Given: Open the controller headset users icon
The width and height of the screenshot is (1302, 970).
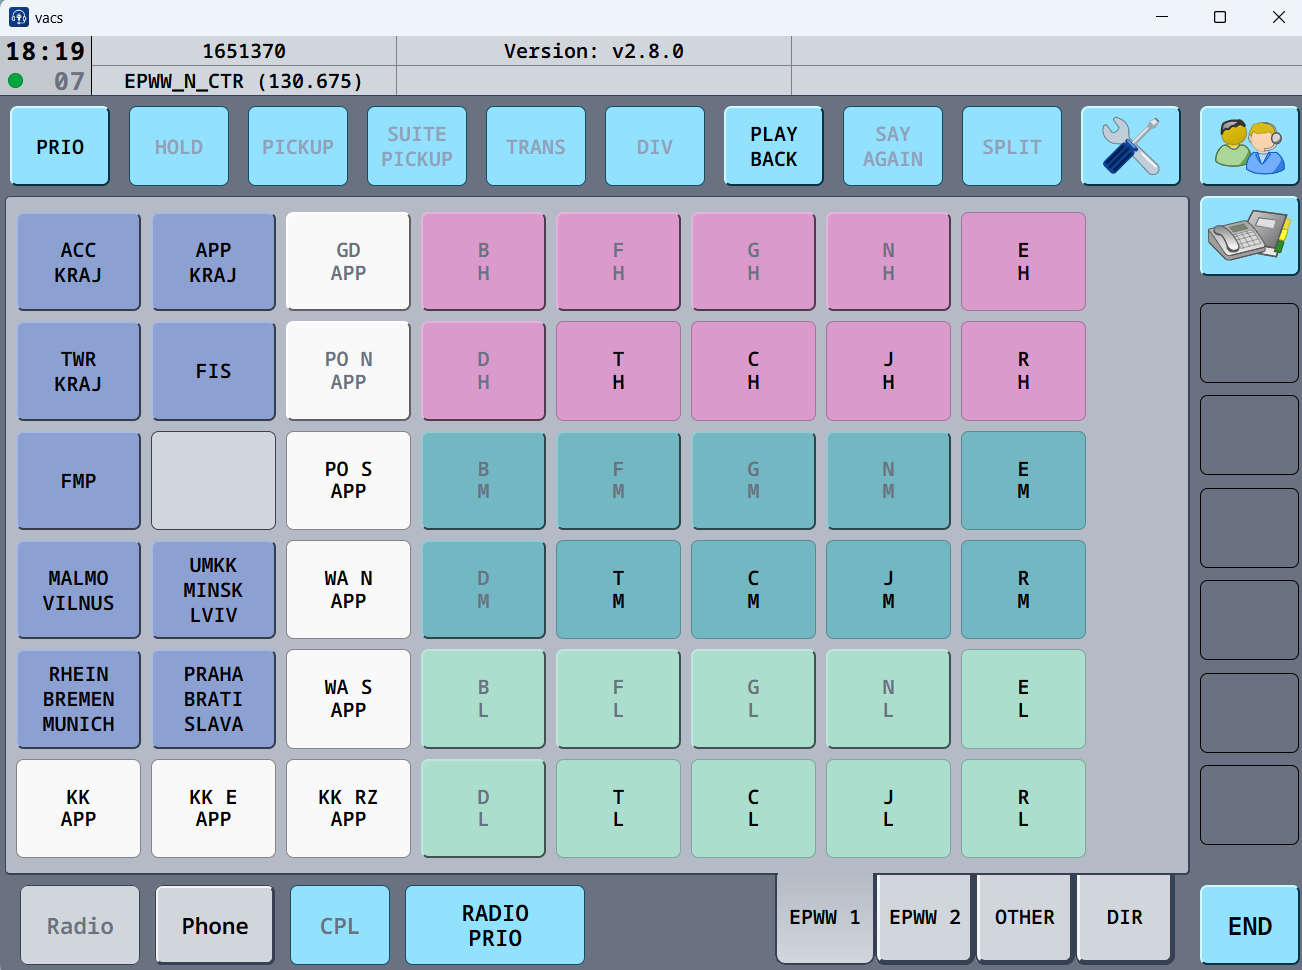Looking at the screenshot, I should (x=1250, y=146).
